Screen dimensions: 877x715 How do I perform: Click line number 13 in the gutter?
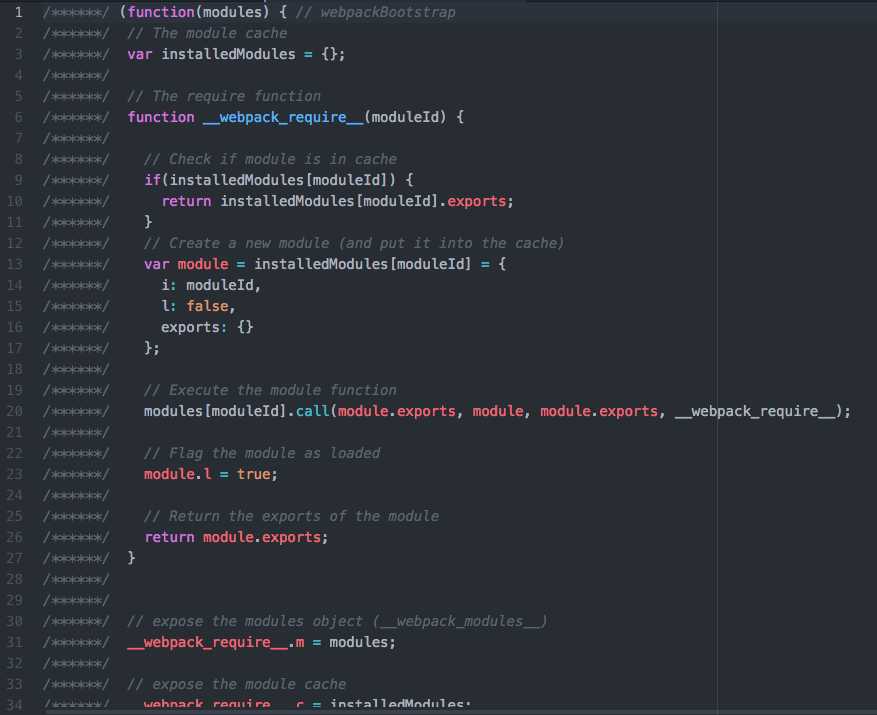(15, 264)
